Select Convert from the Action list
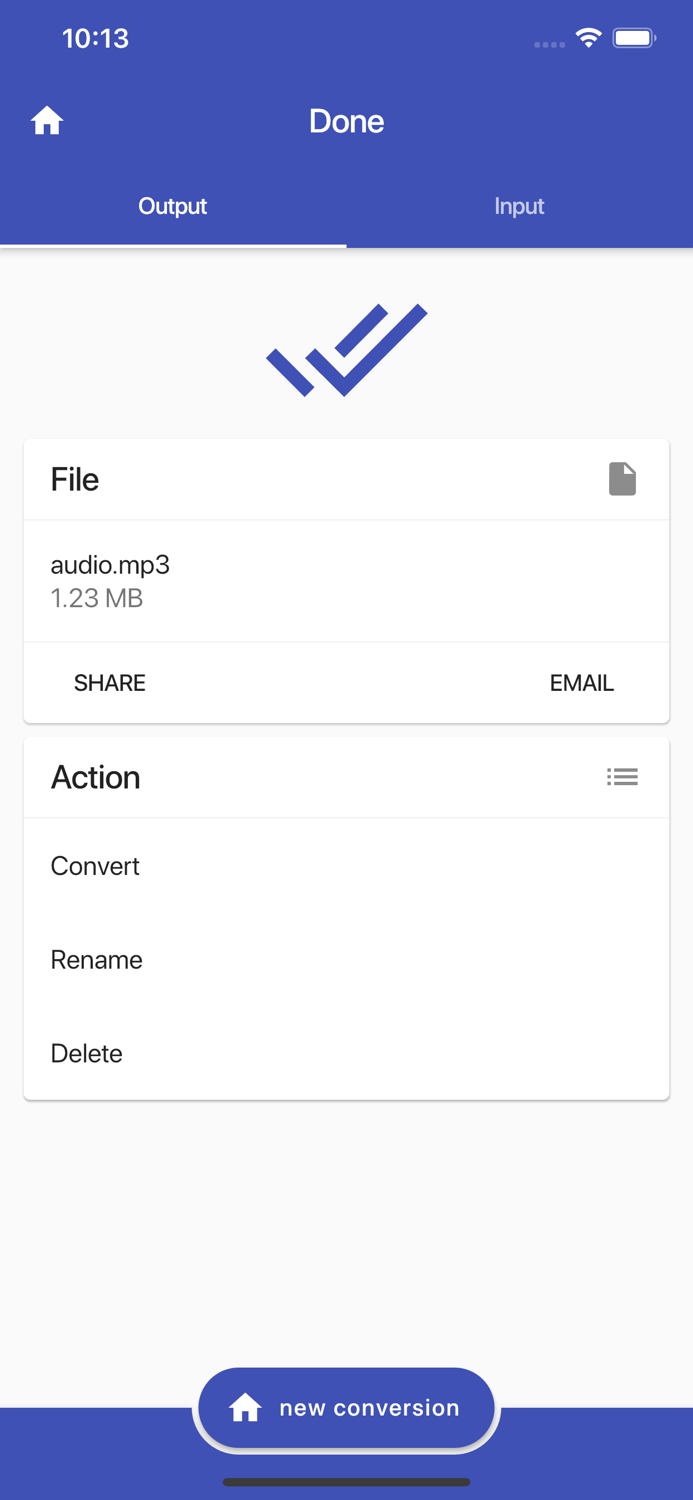Screen dimensions: 693x1500 pos(95,866)
